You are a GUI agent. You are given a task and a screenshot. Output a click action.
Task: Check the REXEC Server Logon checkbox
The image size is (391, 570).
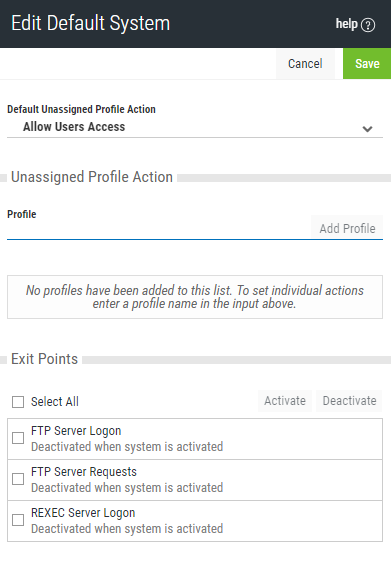pyautogui.click(x=18, y=520)
